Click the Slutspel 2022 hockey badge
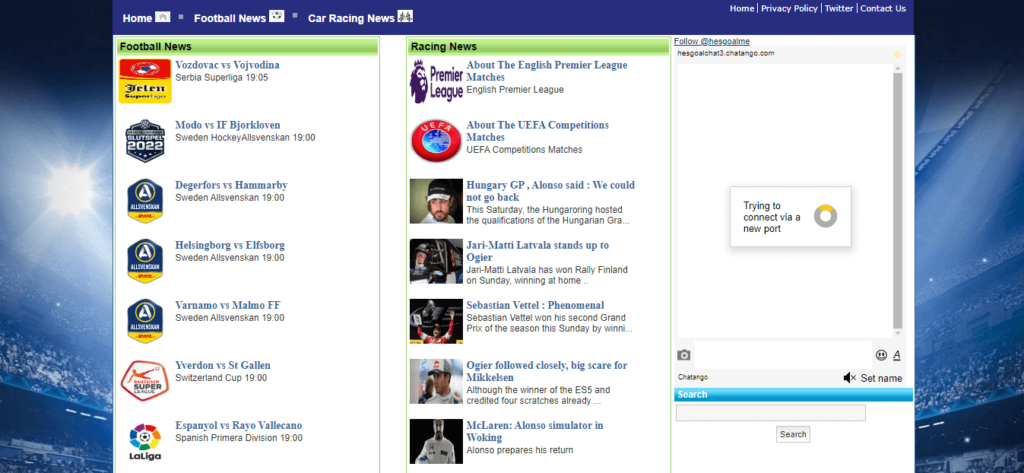 point(145,141)
